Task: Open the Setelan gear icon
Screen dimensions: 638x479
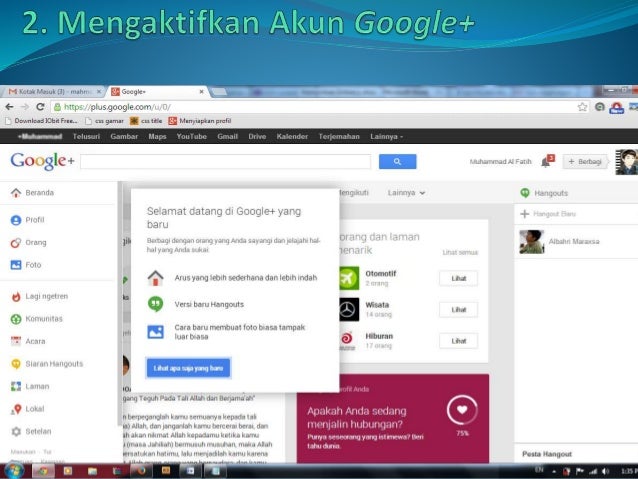Action: 16,431
